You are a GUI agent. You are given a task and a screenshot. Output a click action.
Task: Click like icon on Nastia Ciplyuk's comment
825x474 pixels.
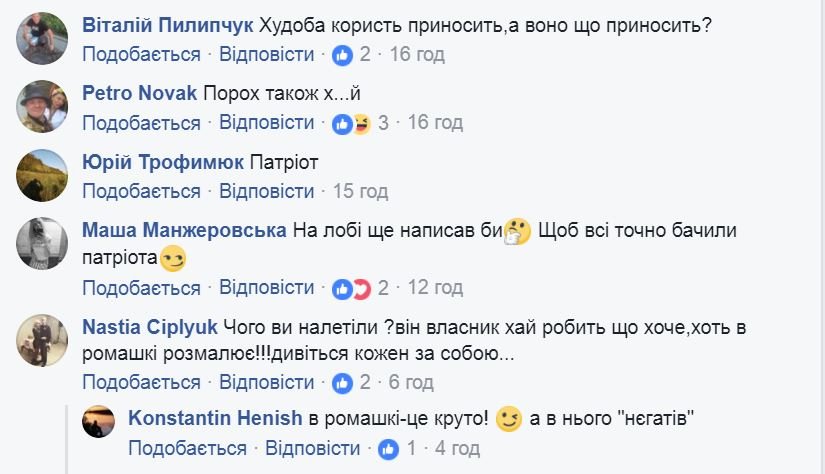342,382
